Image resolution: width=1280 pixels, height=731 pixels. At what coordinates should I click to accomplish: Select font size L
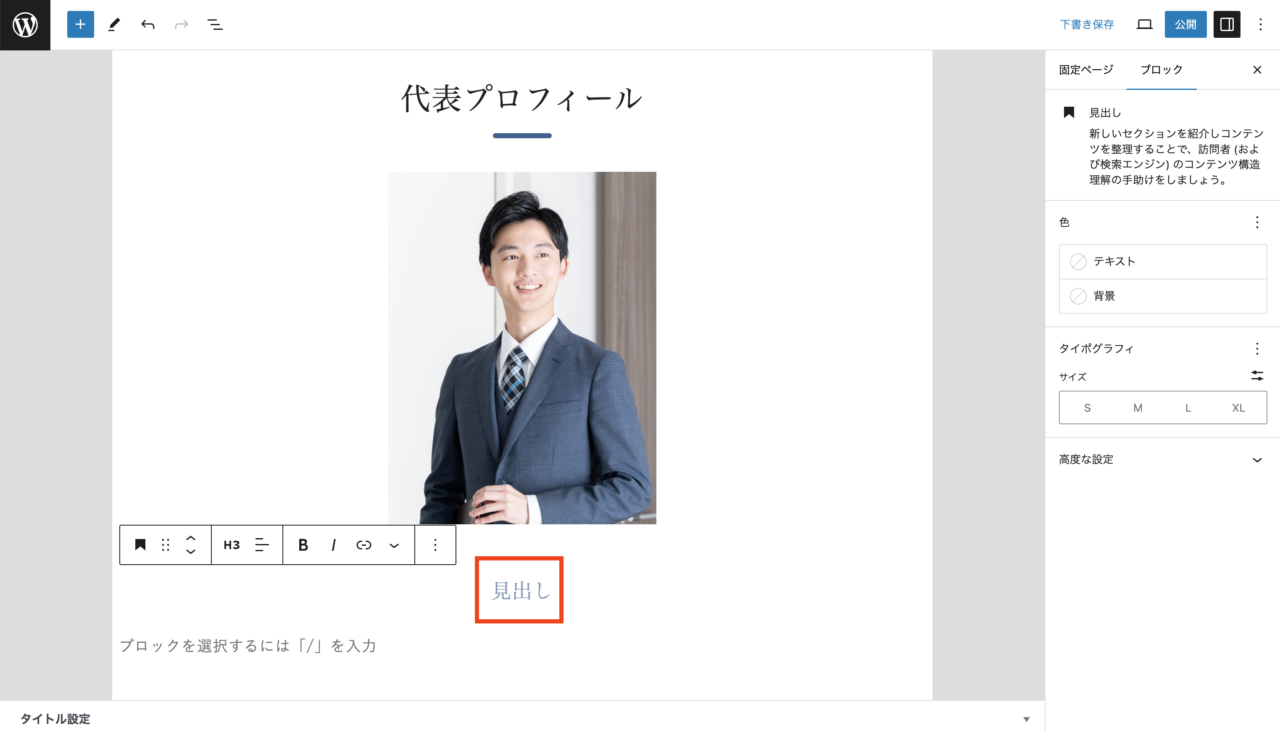click(x=1188, y=408)
